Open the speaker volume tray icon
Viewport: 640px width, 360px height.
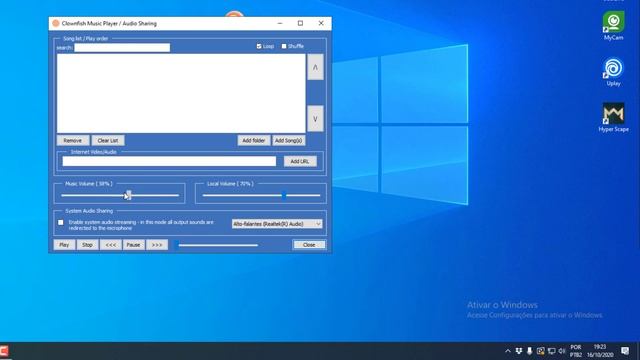(562, 351)
